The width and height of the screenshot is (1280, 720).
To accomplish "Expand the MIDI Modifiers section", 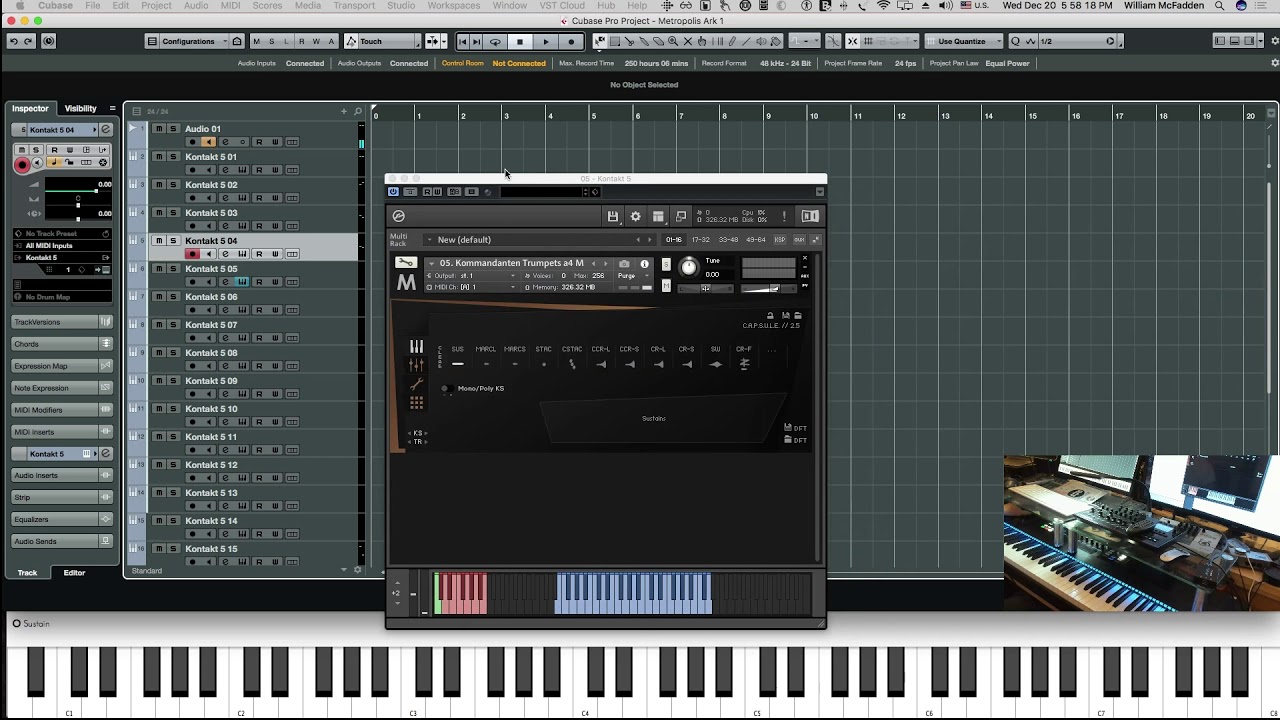I will pos(62,410).
